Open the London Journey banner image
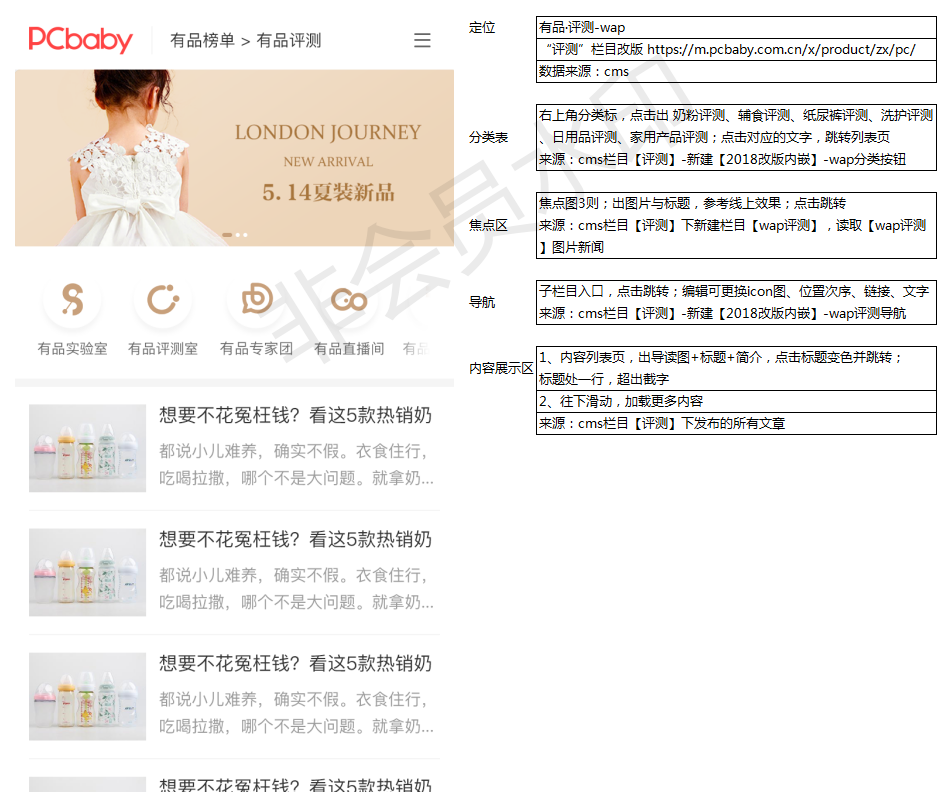 click(234, 157)
